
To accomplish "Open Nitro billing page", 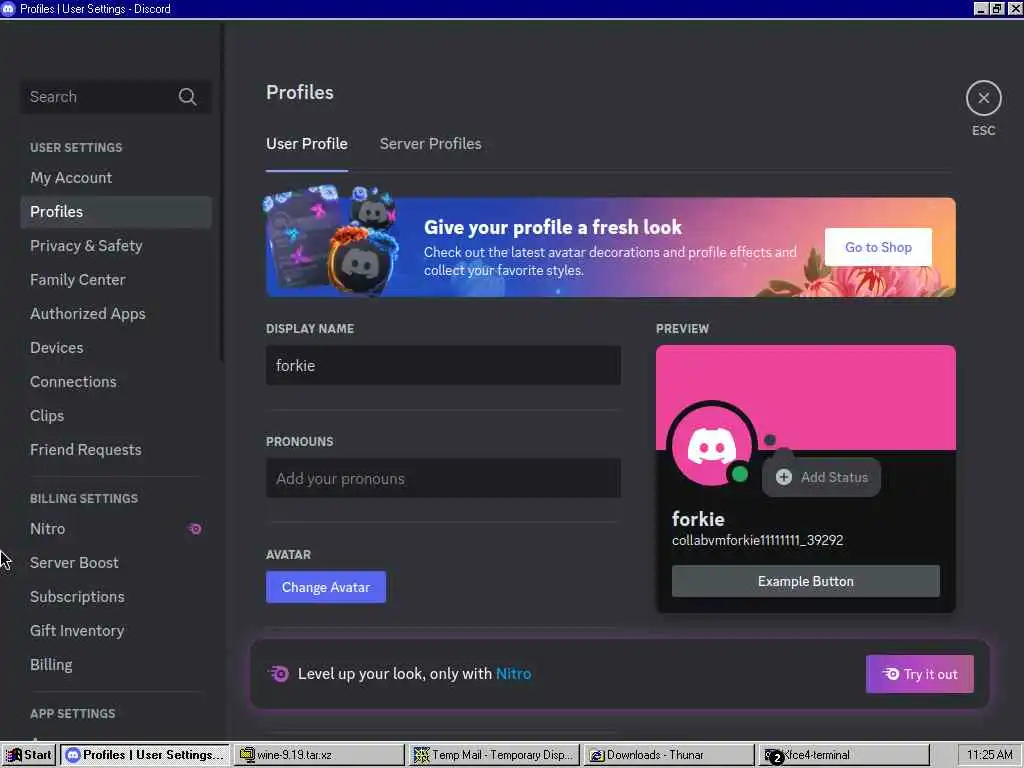I will pos(116,528).
